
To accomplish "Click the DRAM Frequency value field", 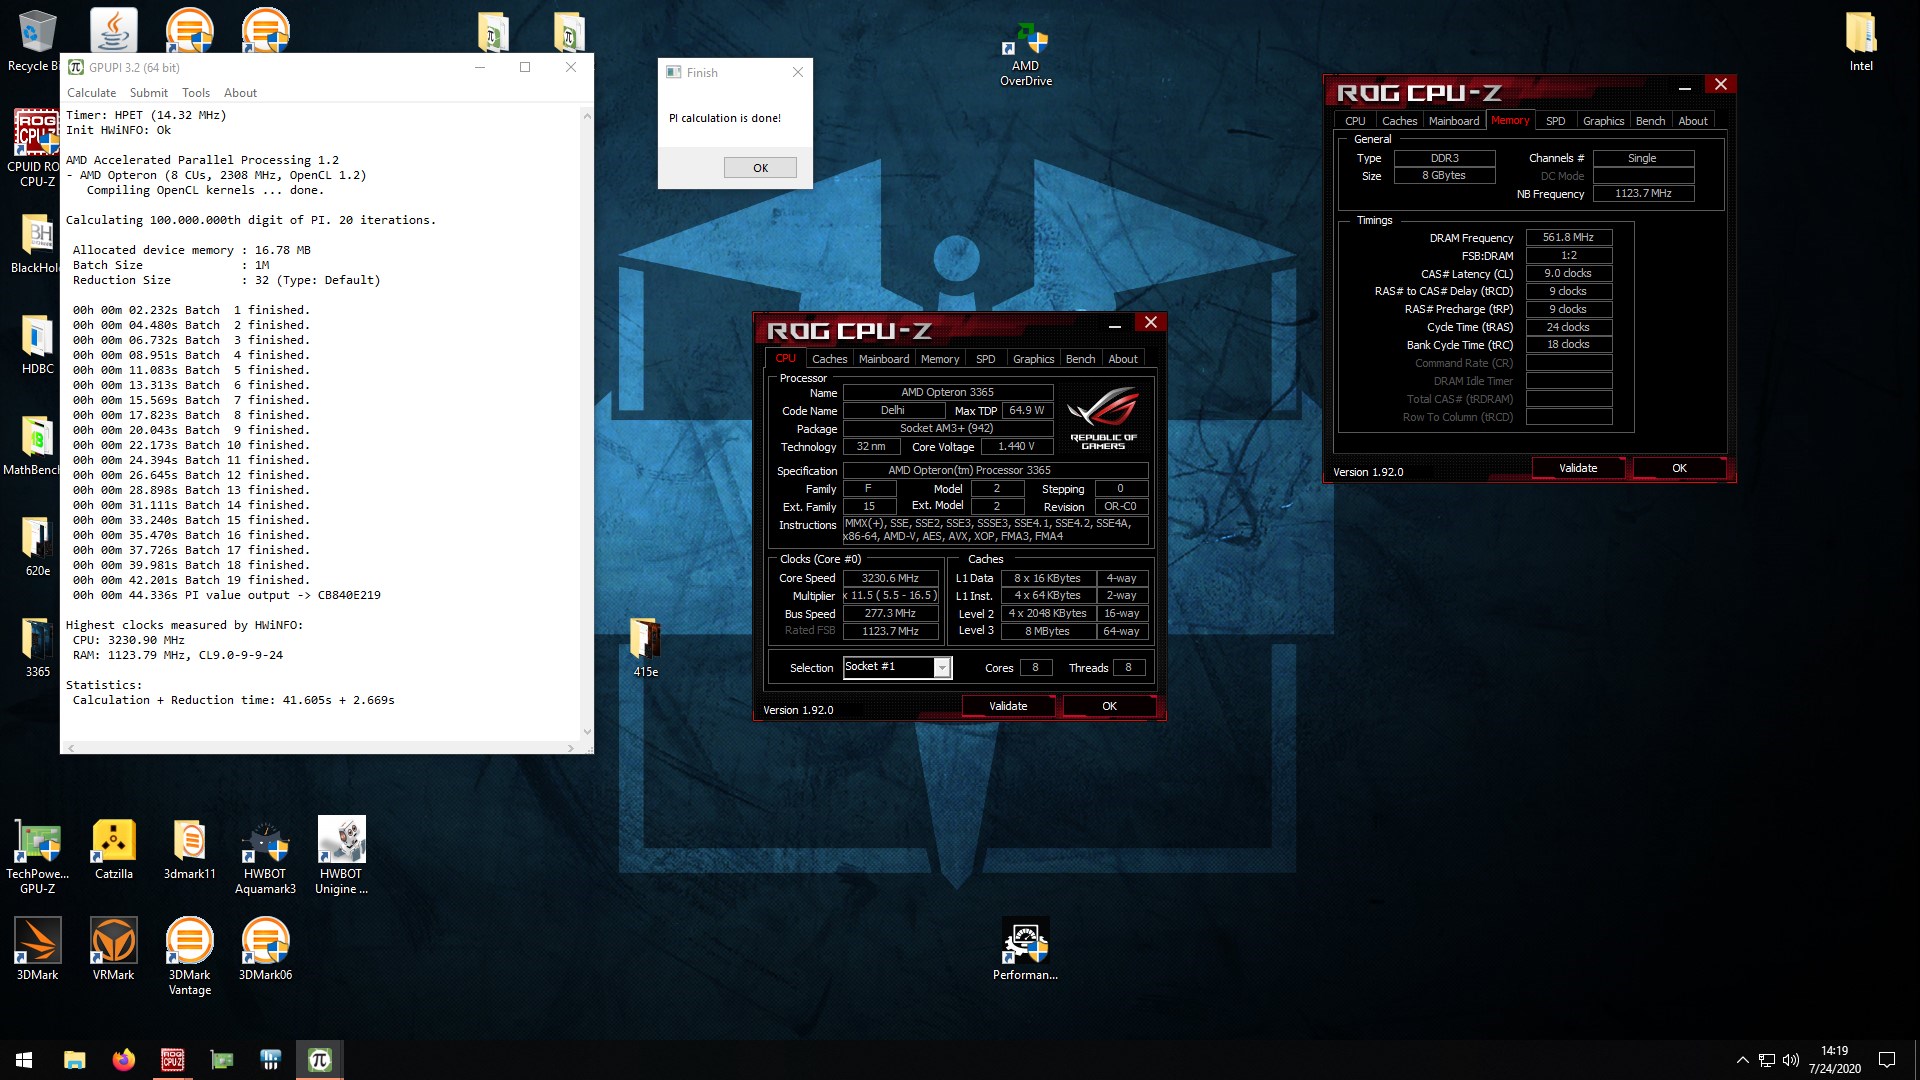I will 1568,238.
